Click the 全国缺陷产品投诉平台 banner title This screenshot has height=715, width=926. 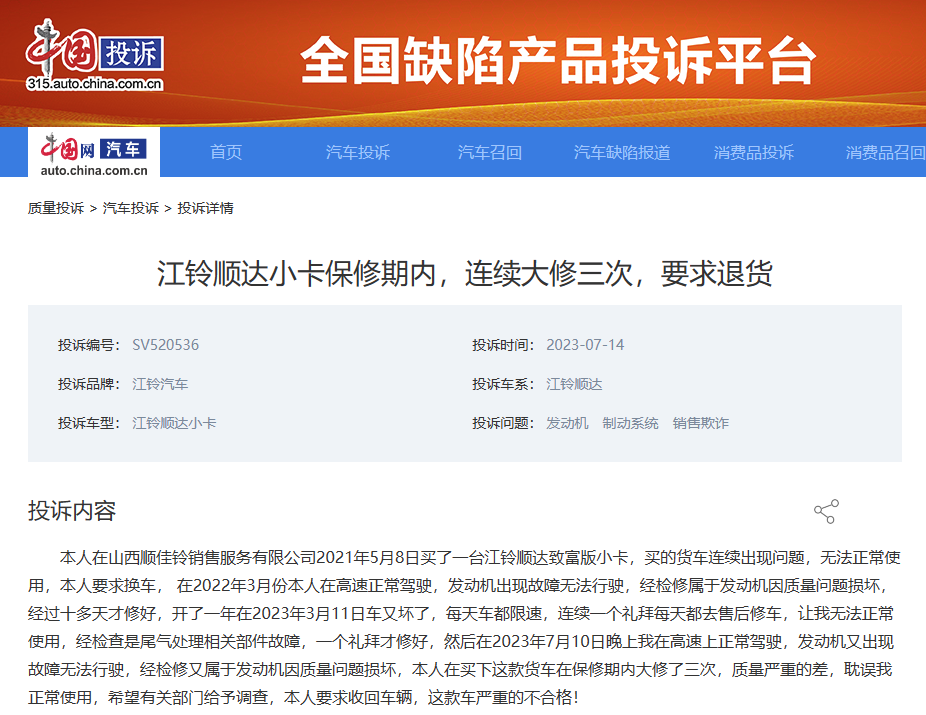(x=558, y=62)
